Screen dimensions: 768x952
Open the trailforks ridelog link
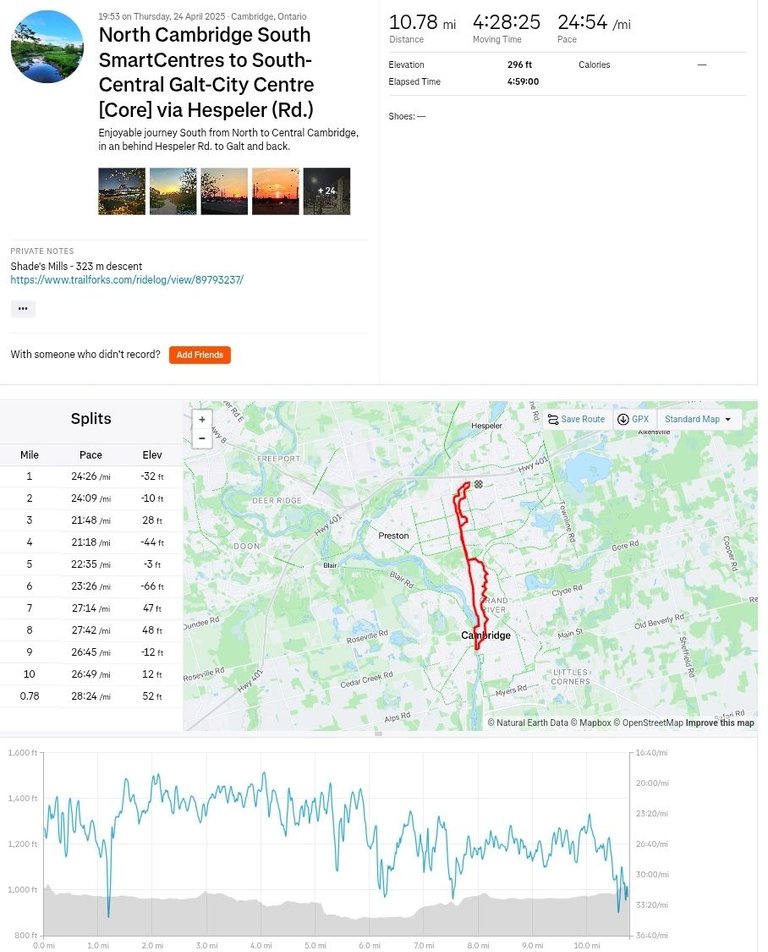(x=127, y=280)
